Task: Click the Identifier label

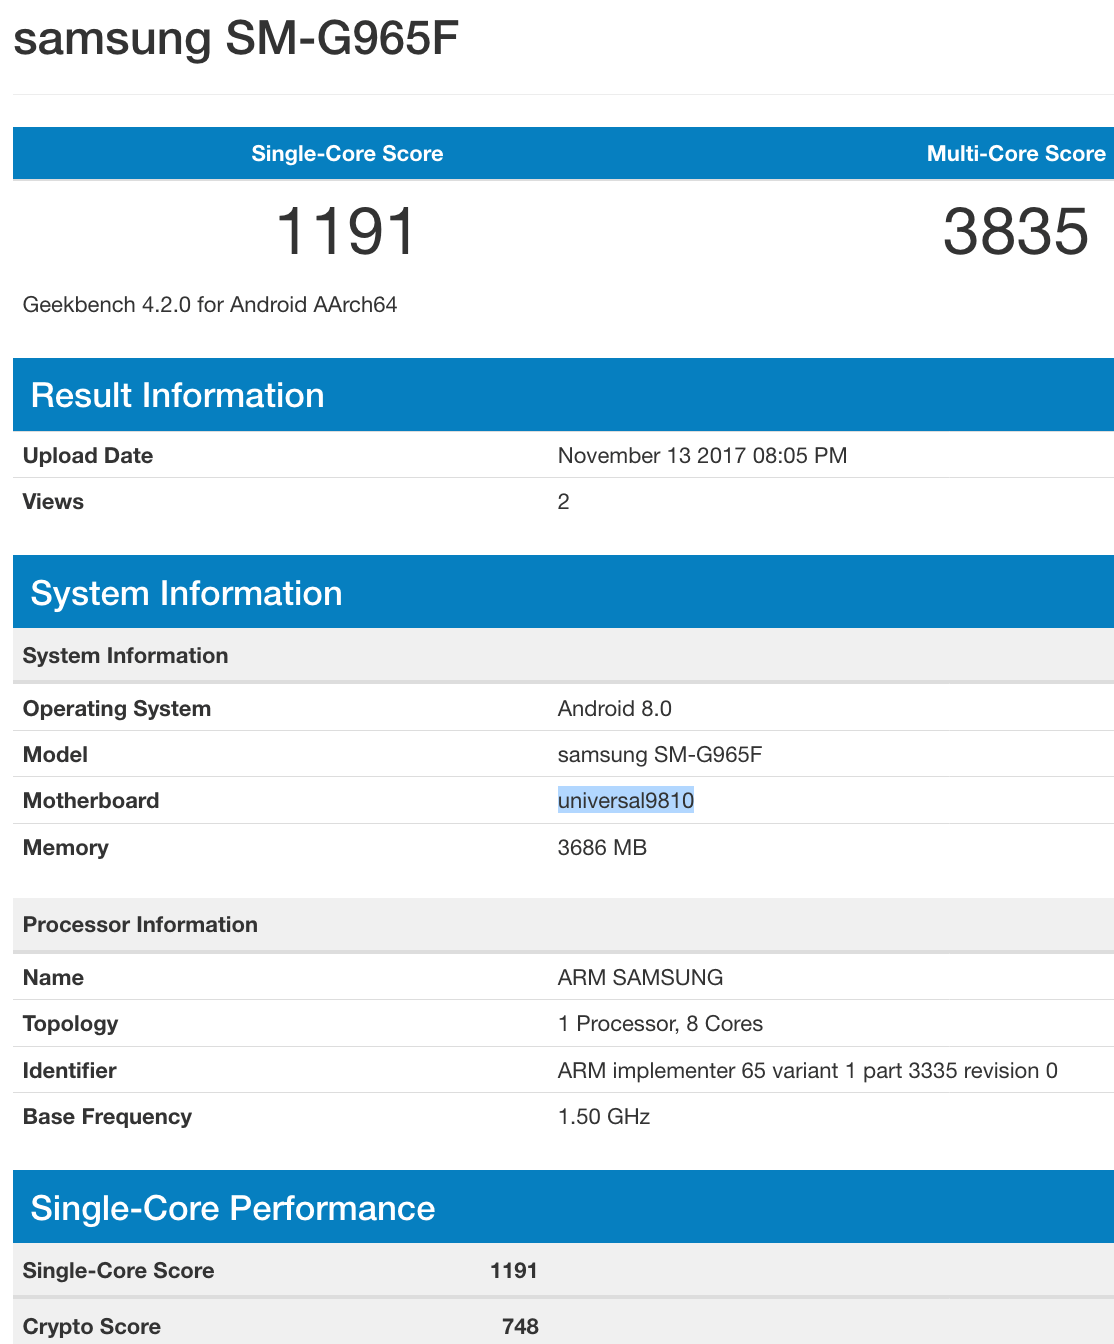Action: tap(70, 1071)
